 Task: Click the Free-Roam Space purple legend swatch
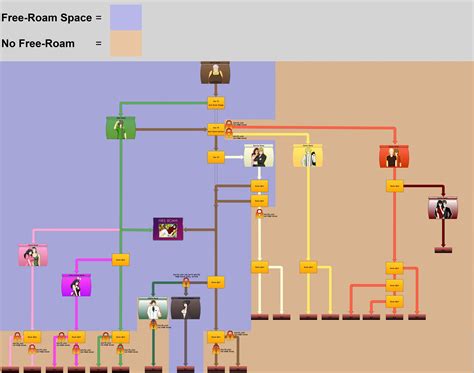coord(126,17)
